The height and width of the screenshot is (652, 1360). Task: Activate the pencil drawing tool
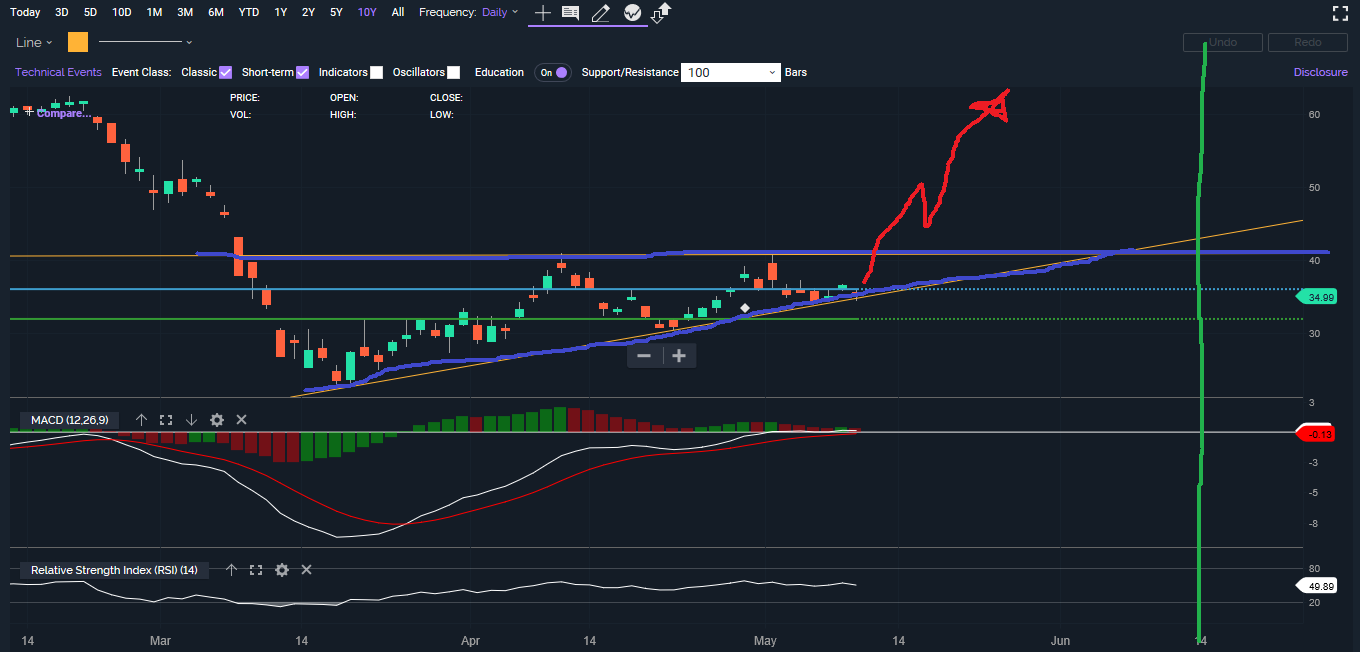tap(600, 13)
